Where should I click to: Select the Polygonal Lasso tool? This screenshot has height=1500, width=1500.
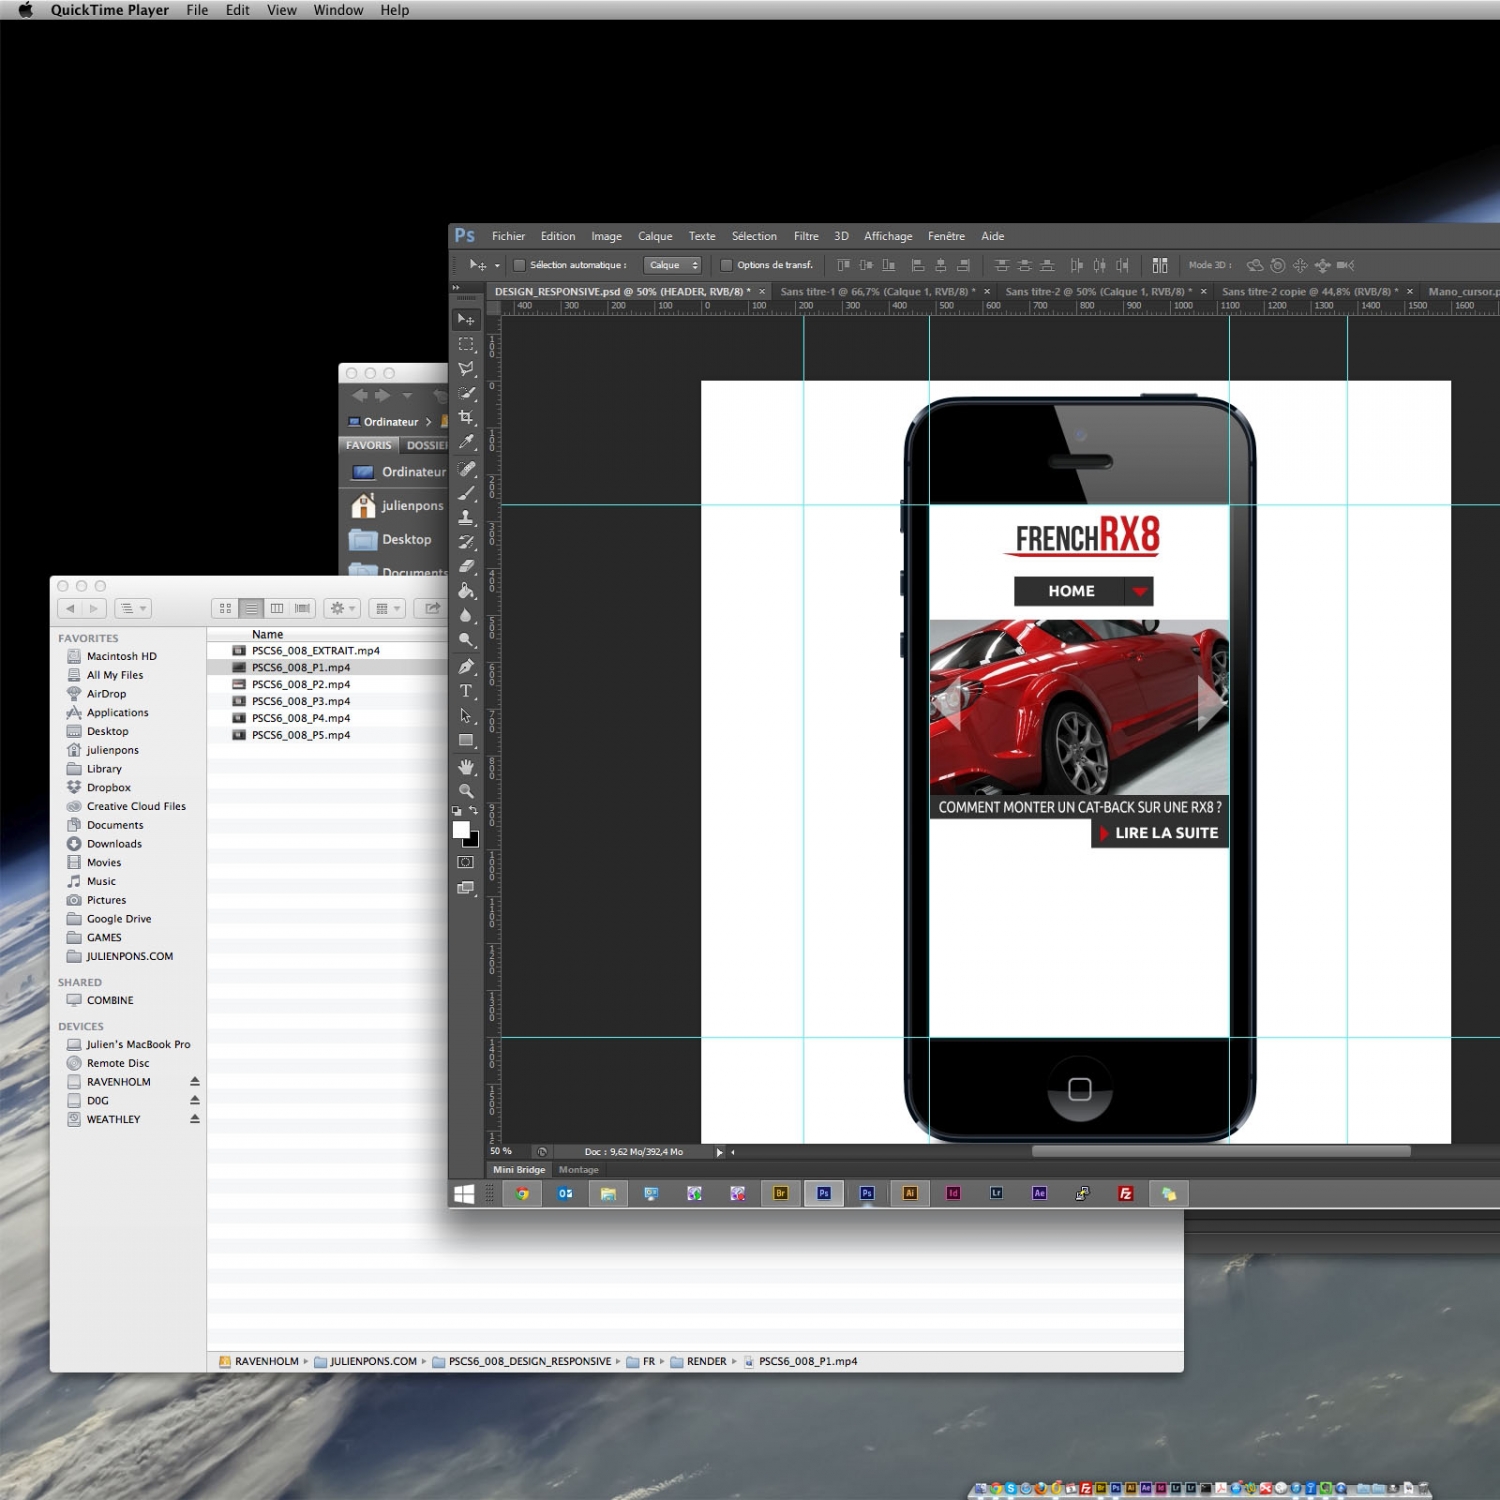(466, 369)
